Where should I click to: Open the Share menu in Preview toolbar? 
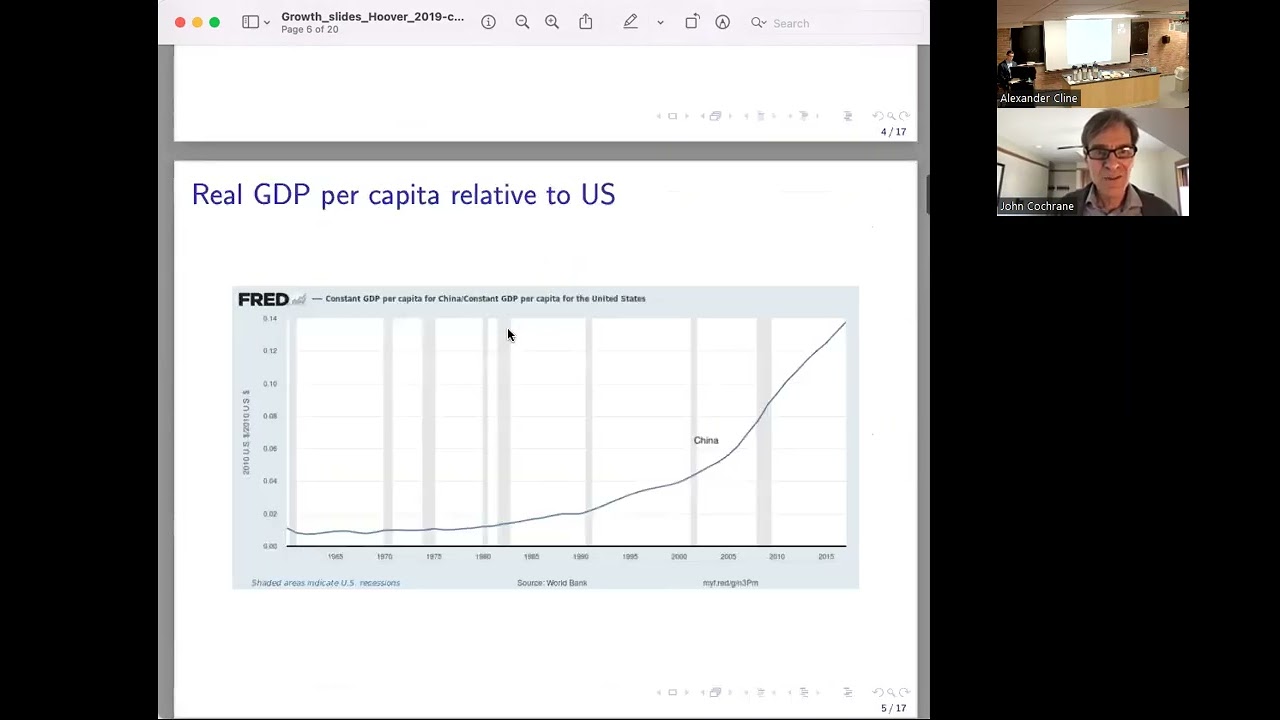point(586,22)
